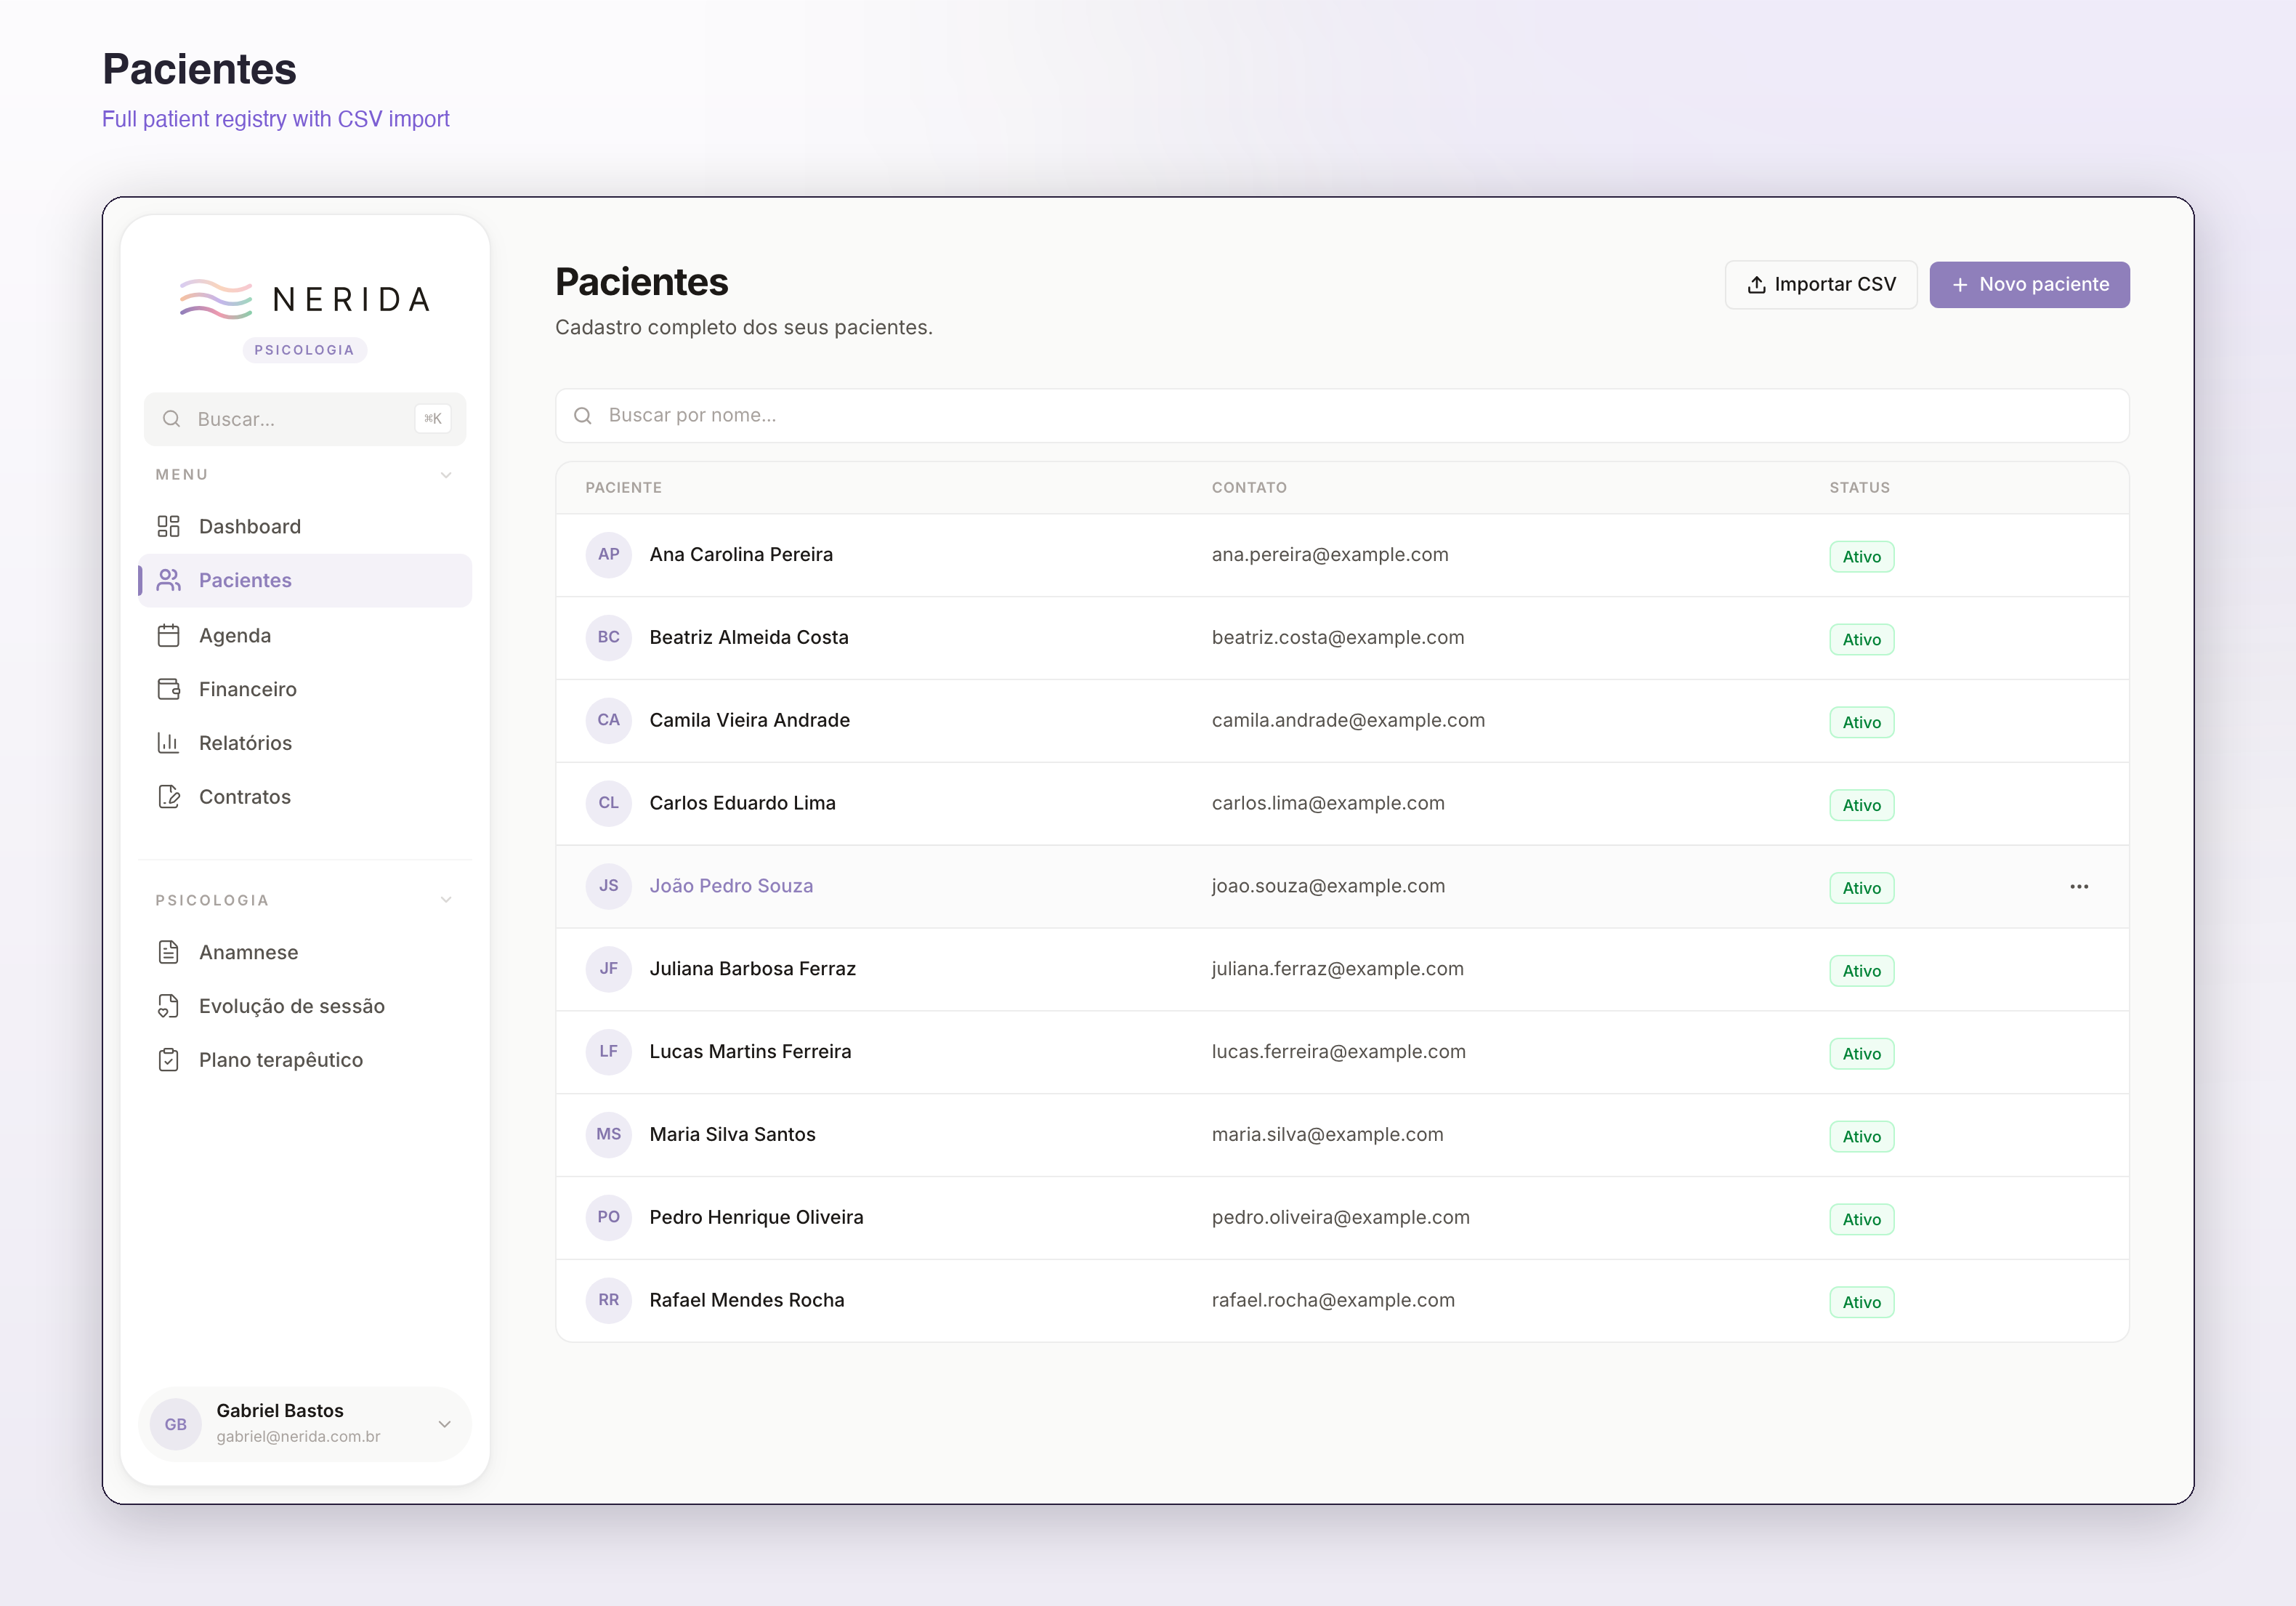Focus the Buscar por nome input
The width and height of the screenshot is (2296, 1606).
tap(1342, 415)
